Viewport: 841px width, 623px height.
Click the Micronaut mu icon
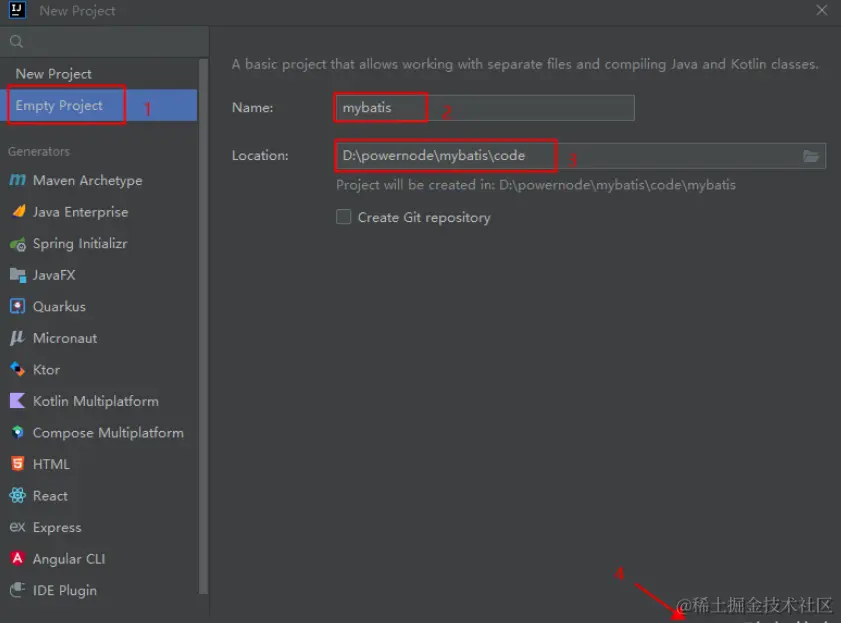tap(17, 338)
